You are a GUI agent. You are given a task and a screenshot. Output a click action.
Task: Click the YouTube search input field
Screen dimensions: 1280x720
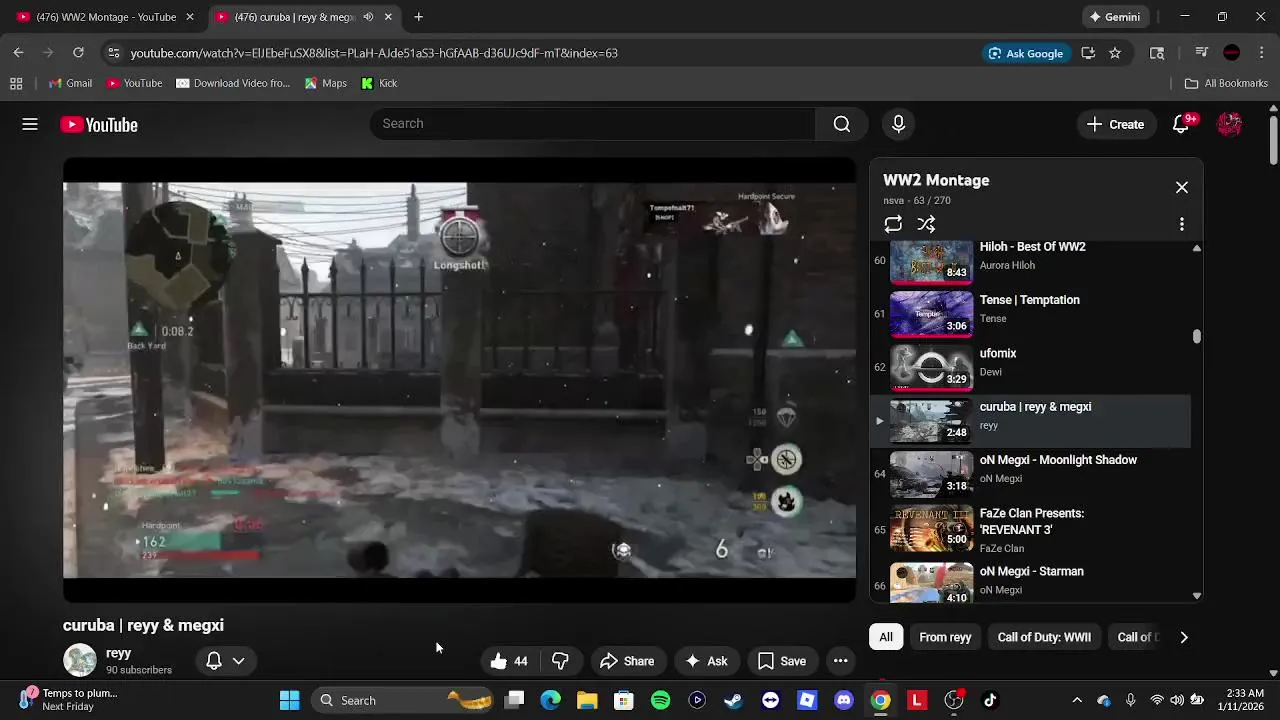click(593, 124)
